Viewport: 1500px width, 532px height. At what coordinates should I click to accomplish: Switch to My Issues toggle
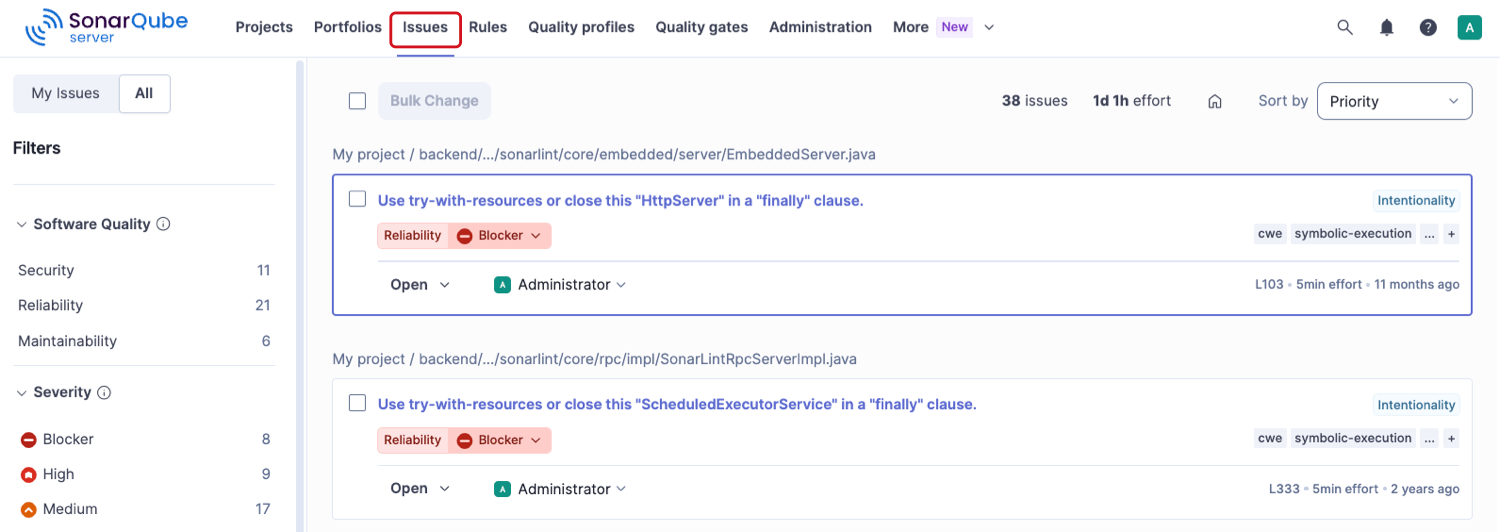[x=66, y=93]
